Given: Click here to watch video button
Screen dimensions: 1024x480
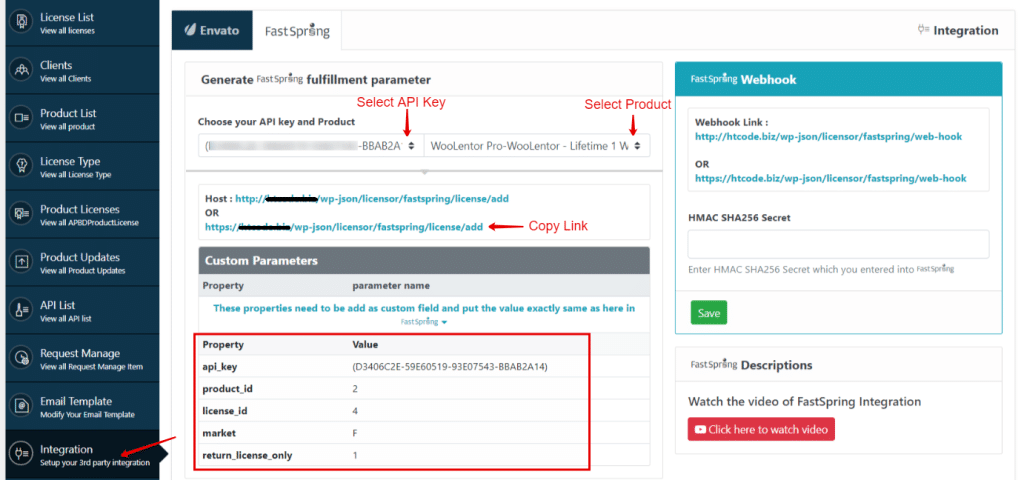Looking at the screenshot, I should pyautogui.click(x=761, y=429).
